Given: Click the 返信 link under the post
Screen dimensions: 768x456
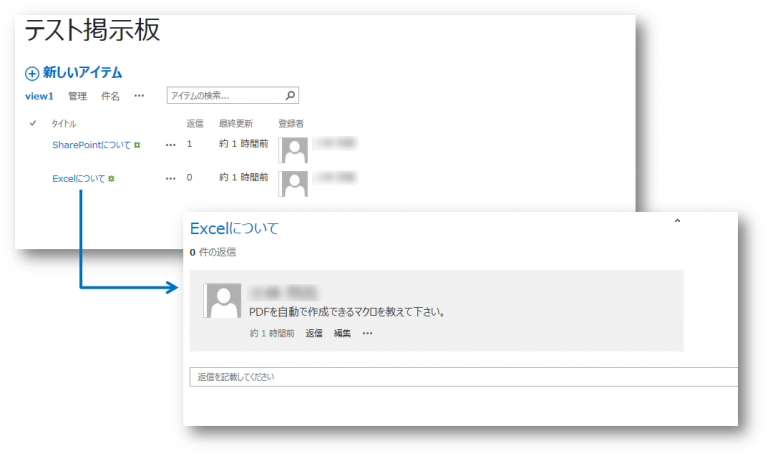Looking at the screenshot, I should [314, 333].
